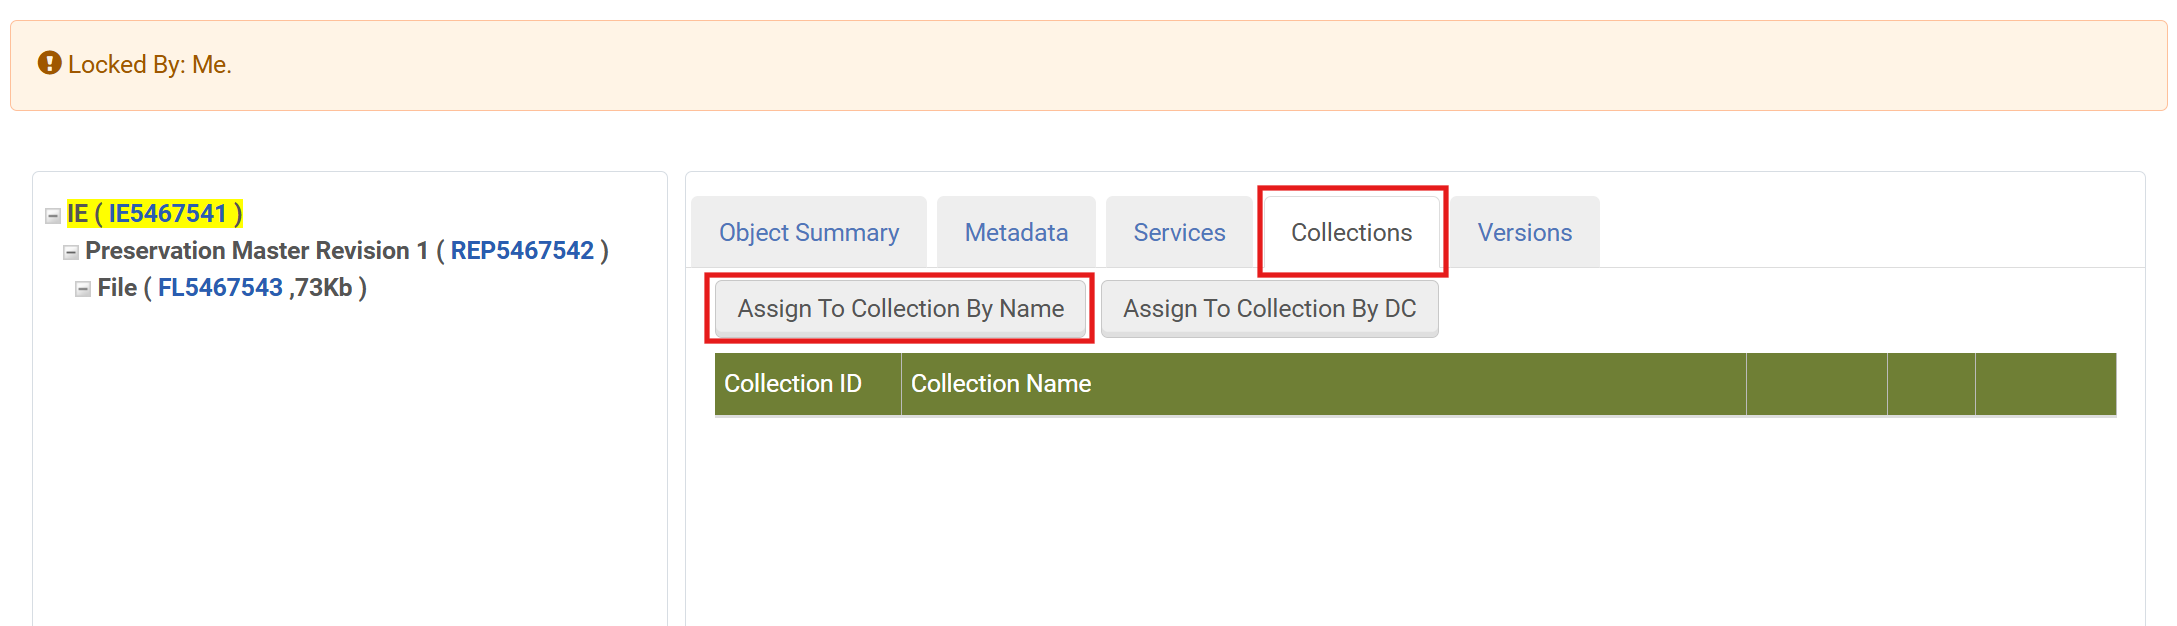Select the Services tab

[x=1178, y=231]
